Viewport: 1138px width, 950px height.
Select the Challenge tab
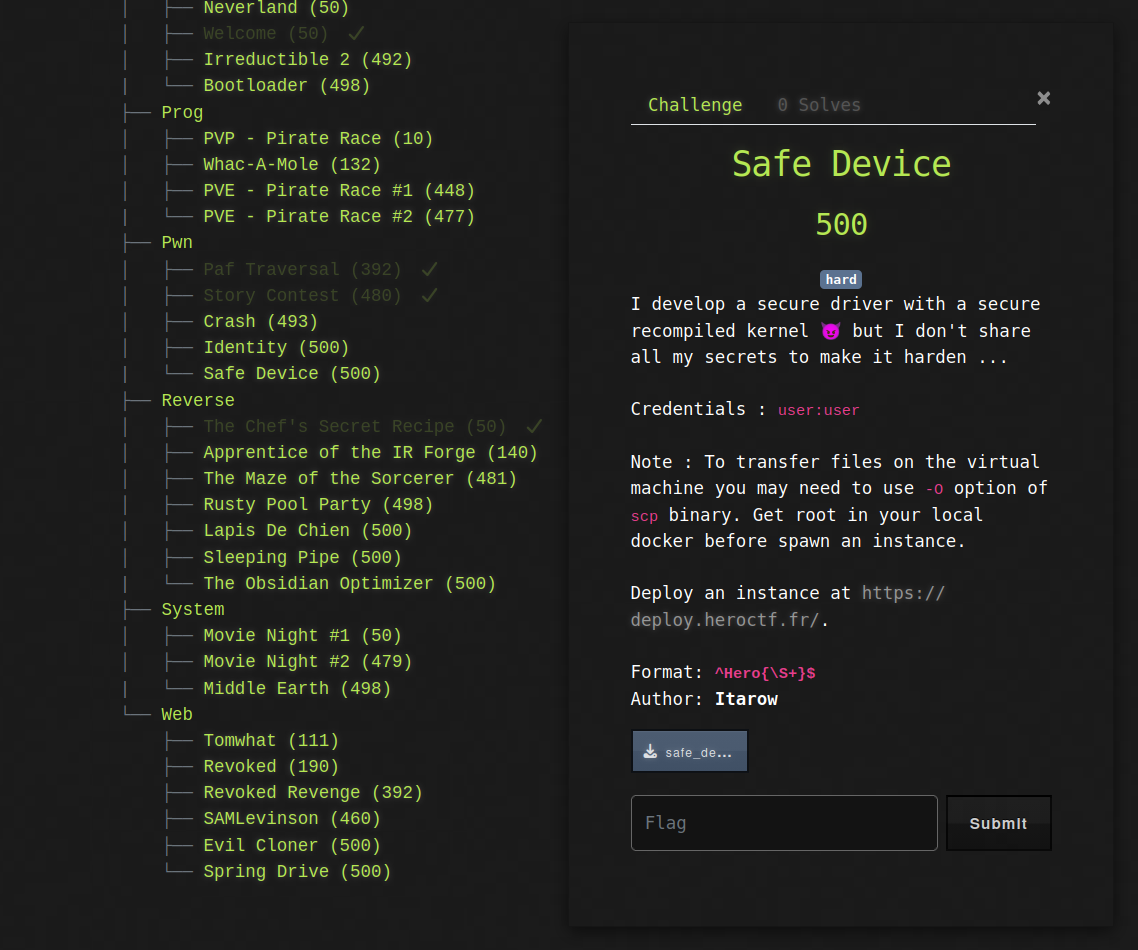(694, 105)
